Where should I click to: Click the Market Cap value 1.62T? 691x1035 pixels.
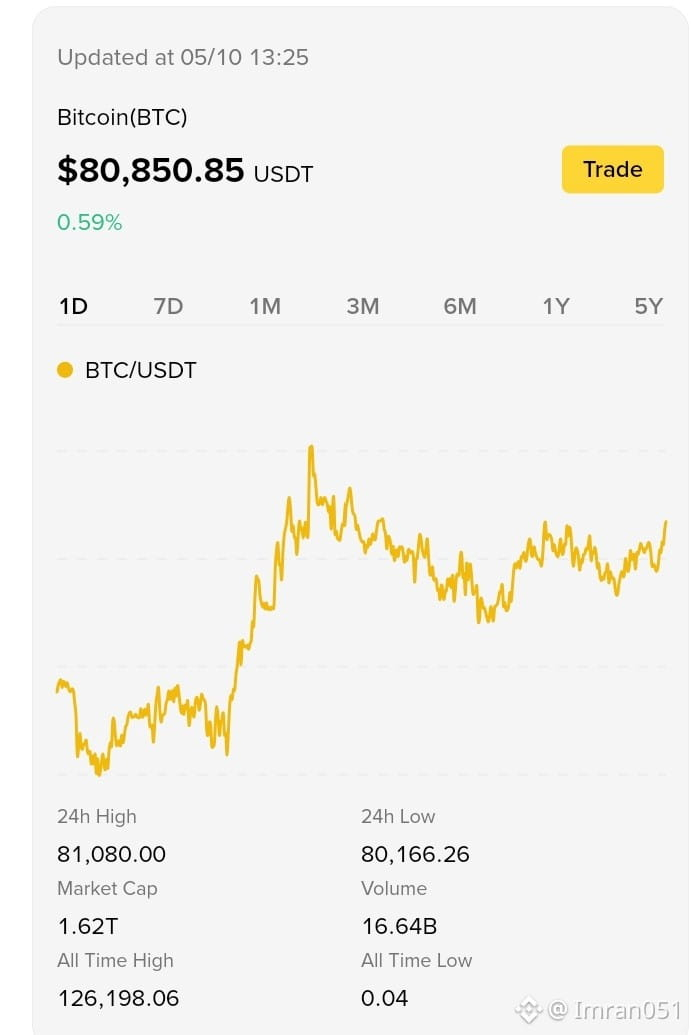pyautogui.click(x=87, y=926)
